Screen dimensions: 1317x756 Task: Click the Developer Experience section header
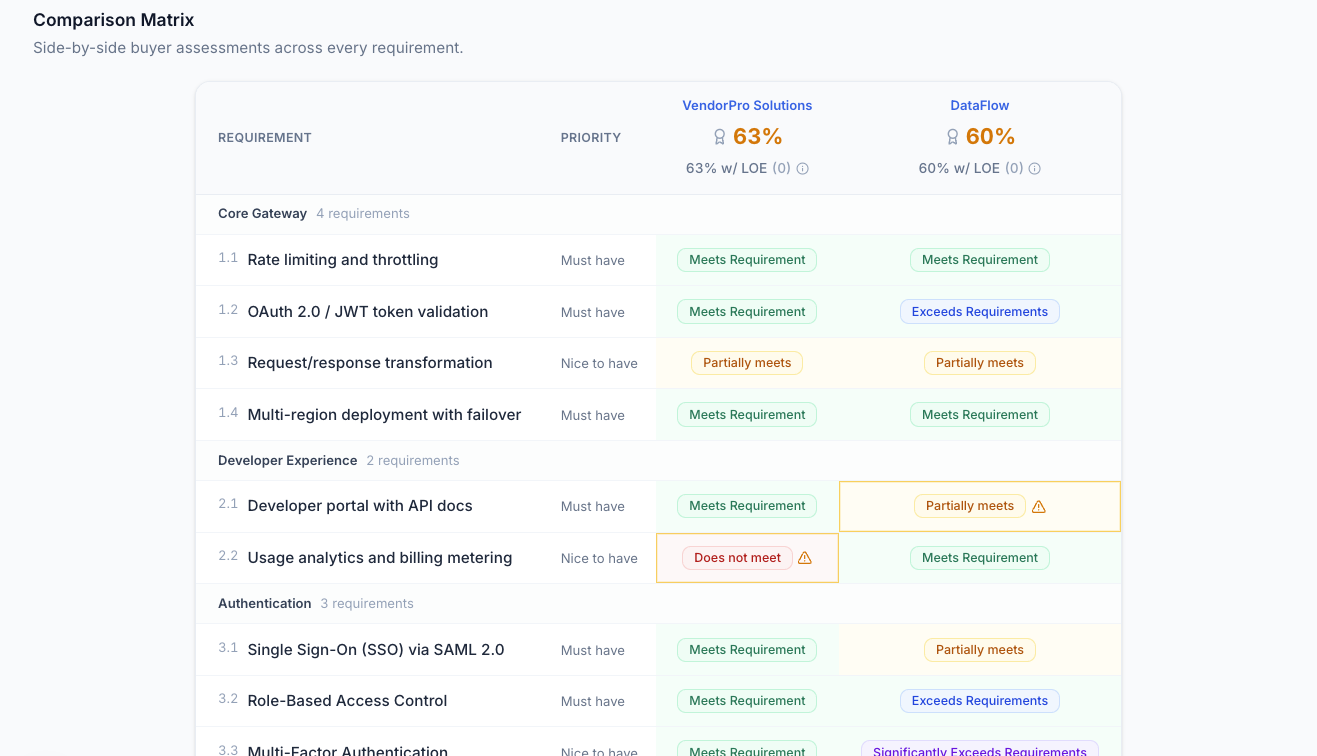(287, 461)
